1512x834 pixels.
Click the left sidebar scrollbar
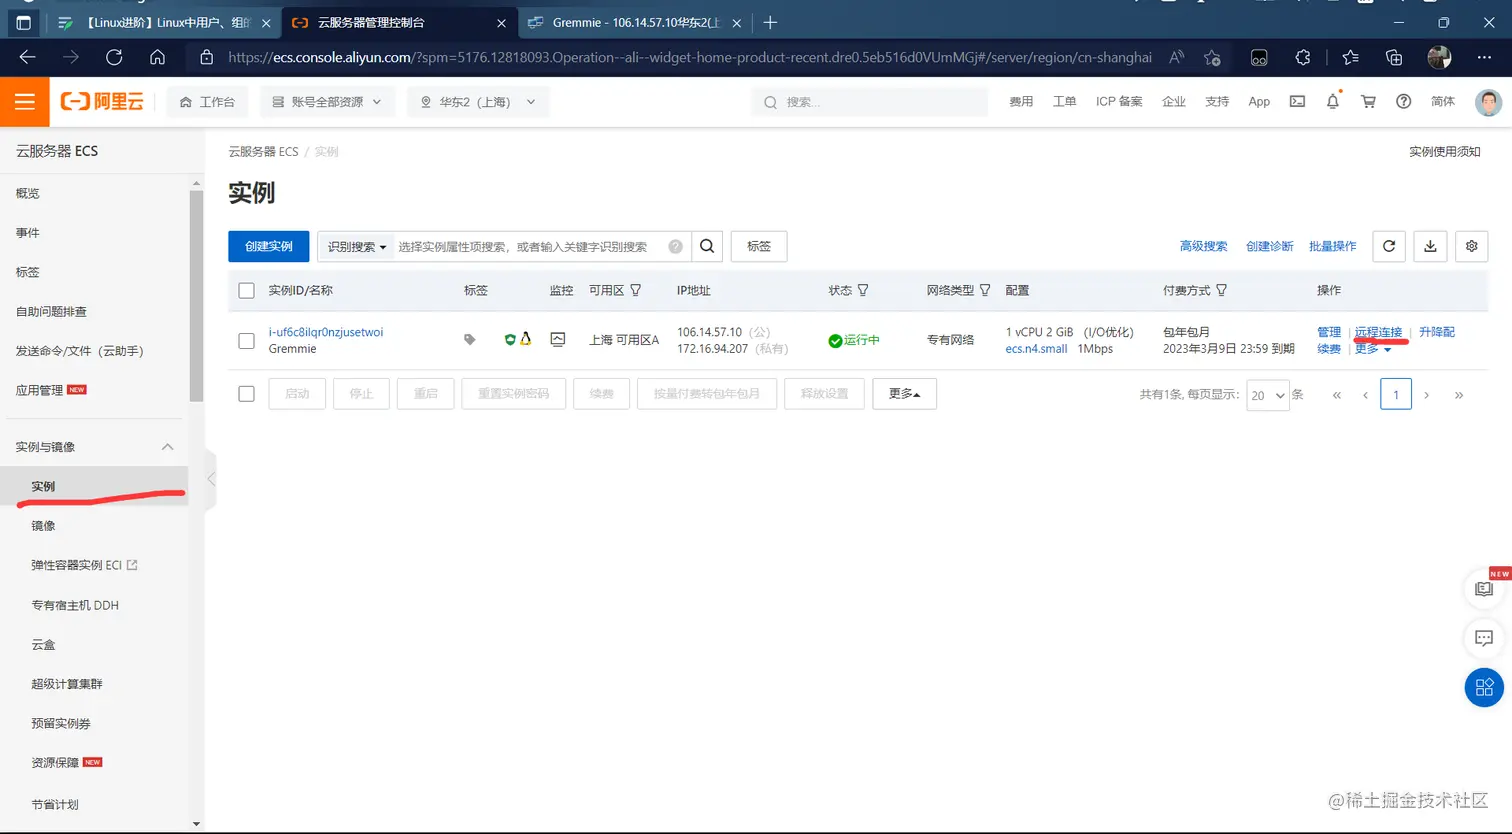(196, 295)
